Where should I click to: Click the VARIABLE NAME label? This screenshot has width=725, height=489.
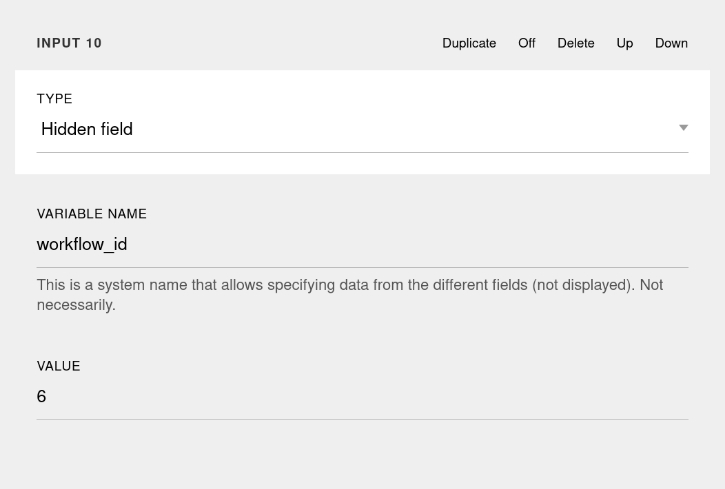click(x=92, y=214)
